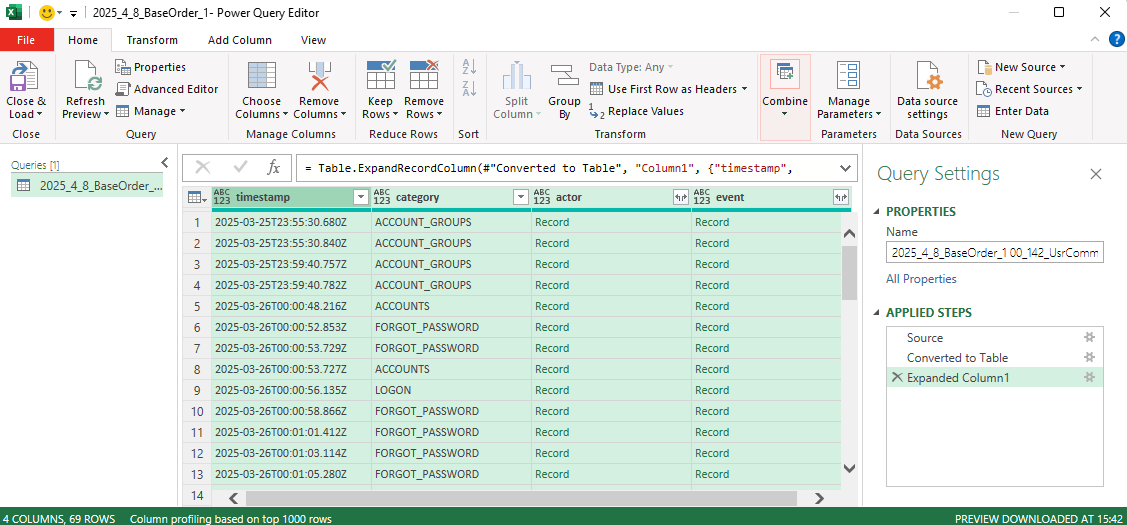Expand the formula bar
Screen dimensions: 1127x525
click(845, 168)
